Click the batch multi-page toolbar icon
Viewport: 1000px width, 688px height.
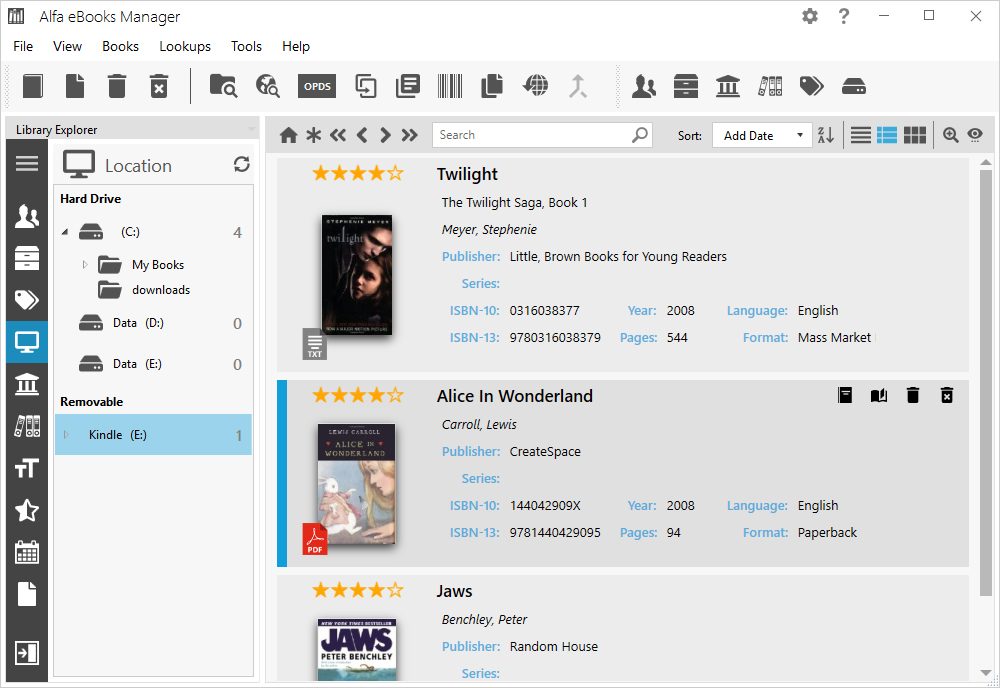366,86
